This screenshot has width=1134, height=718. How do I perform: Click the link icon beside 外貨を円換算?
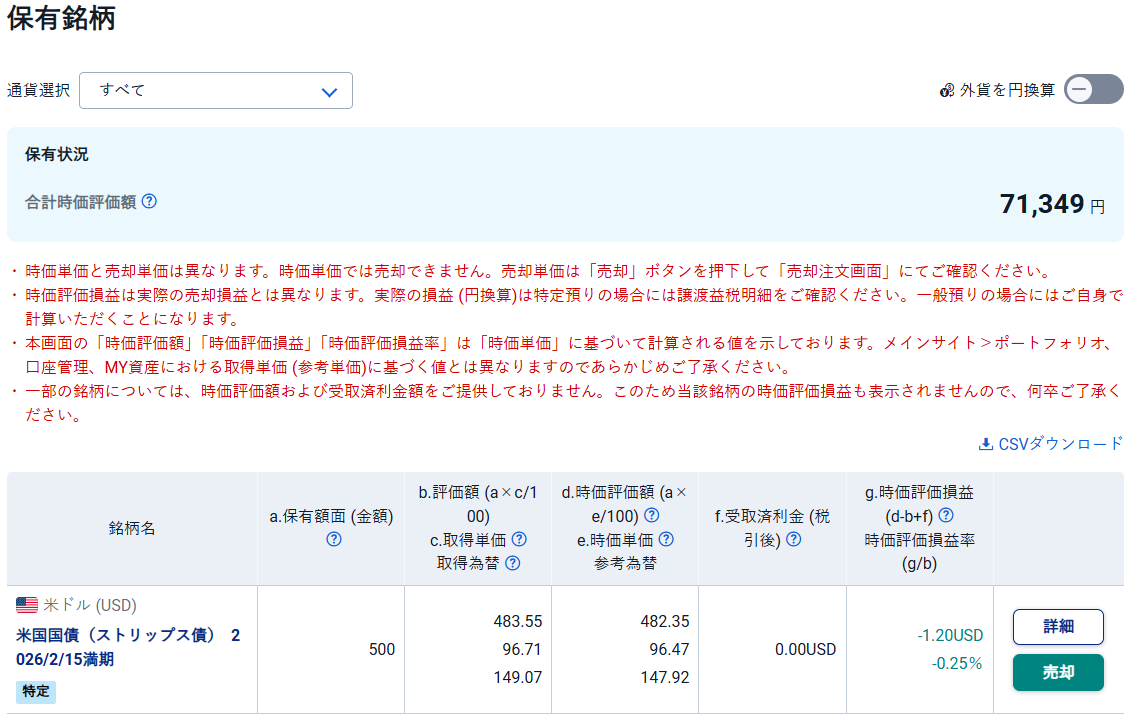click(946, 89)
